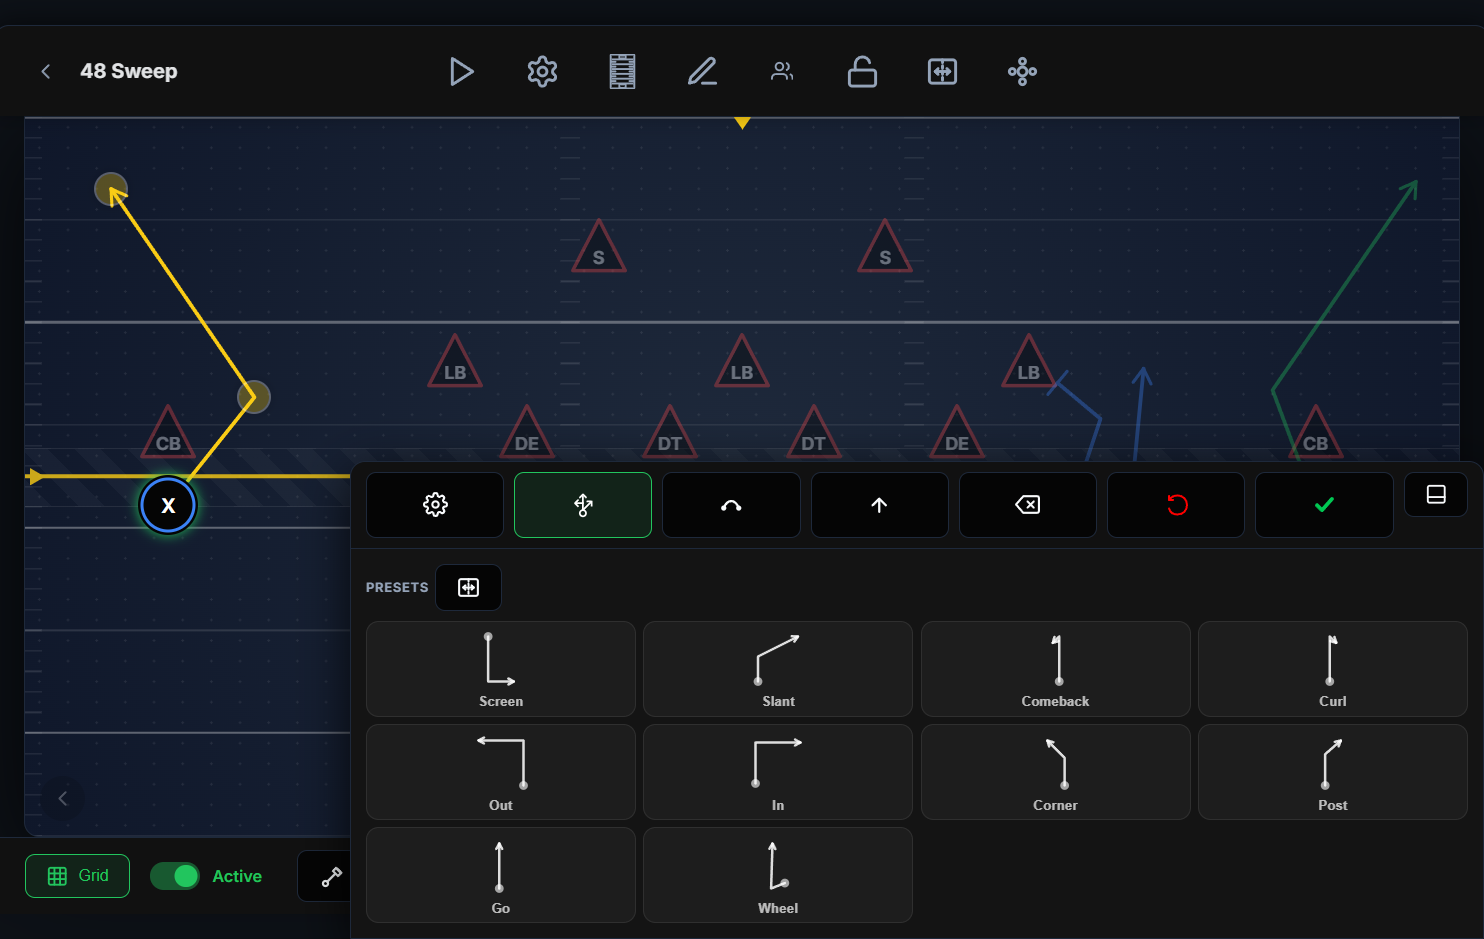The height and width of the screenshot is (939, 1484).
Task: Select the arrow end cap tool
Action: pyautogui.click(x=879, y=505)
